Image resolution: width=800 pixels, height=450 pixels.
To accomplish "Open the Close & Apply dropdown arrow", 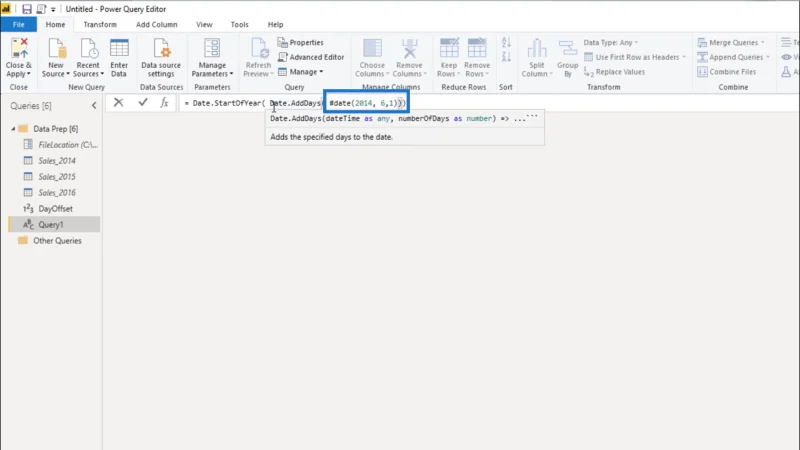I will 29,74.
